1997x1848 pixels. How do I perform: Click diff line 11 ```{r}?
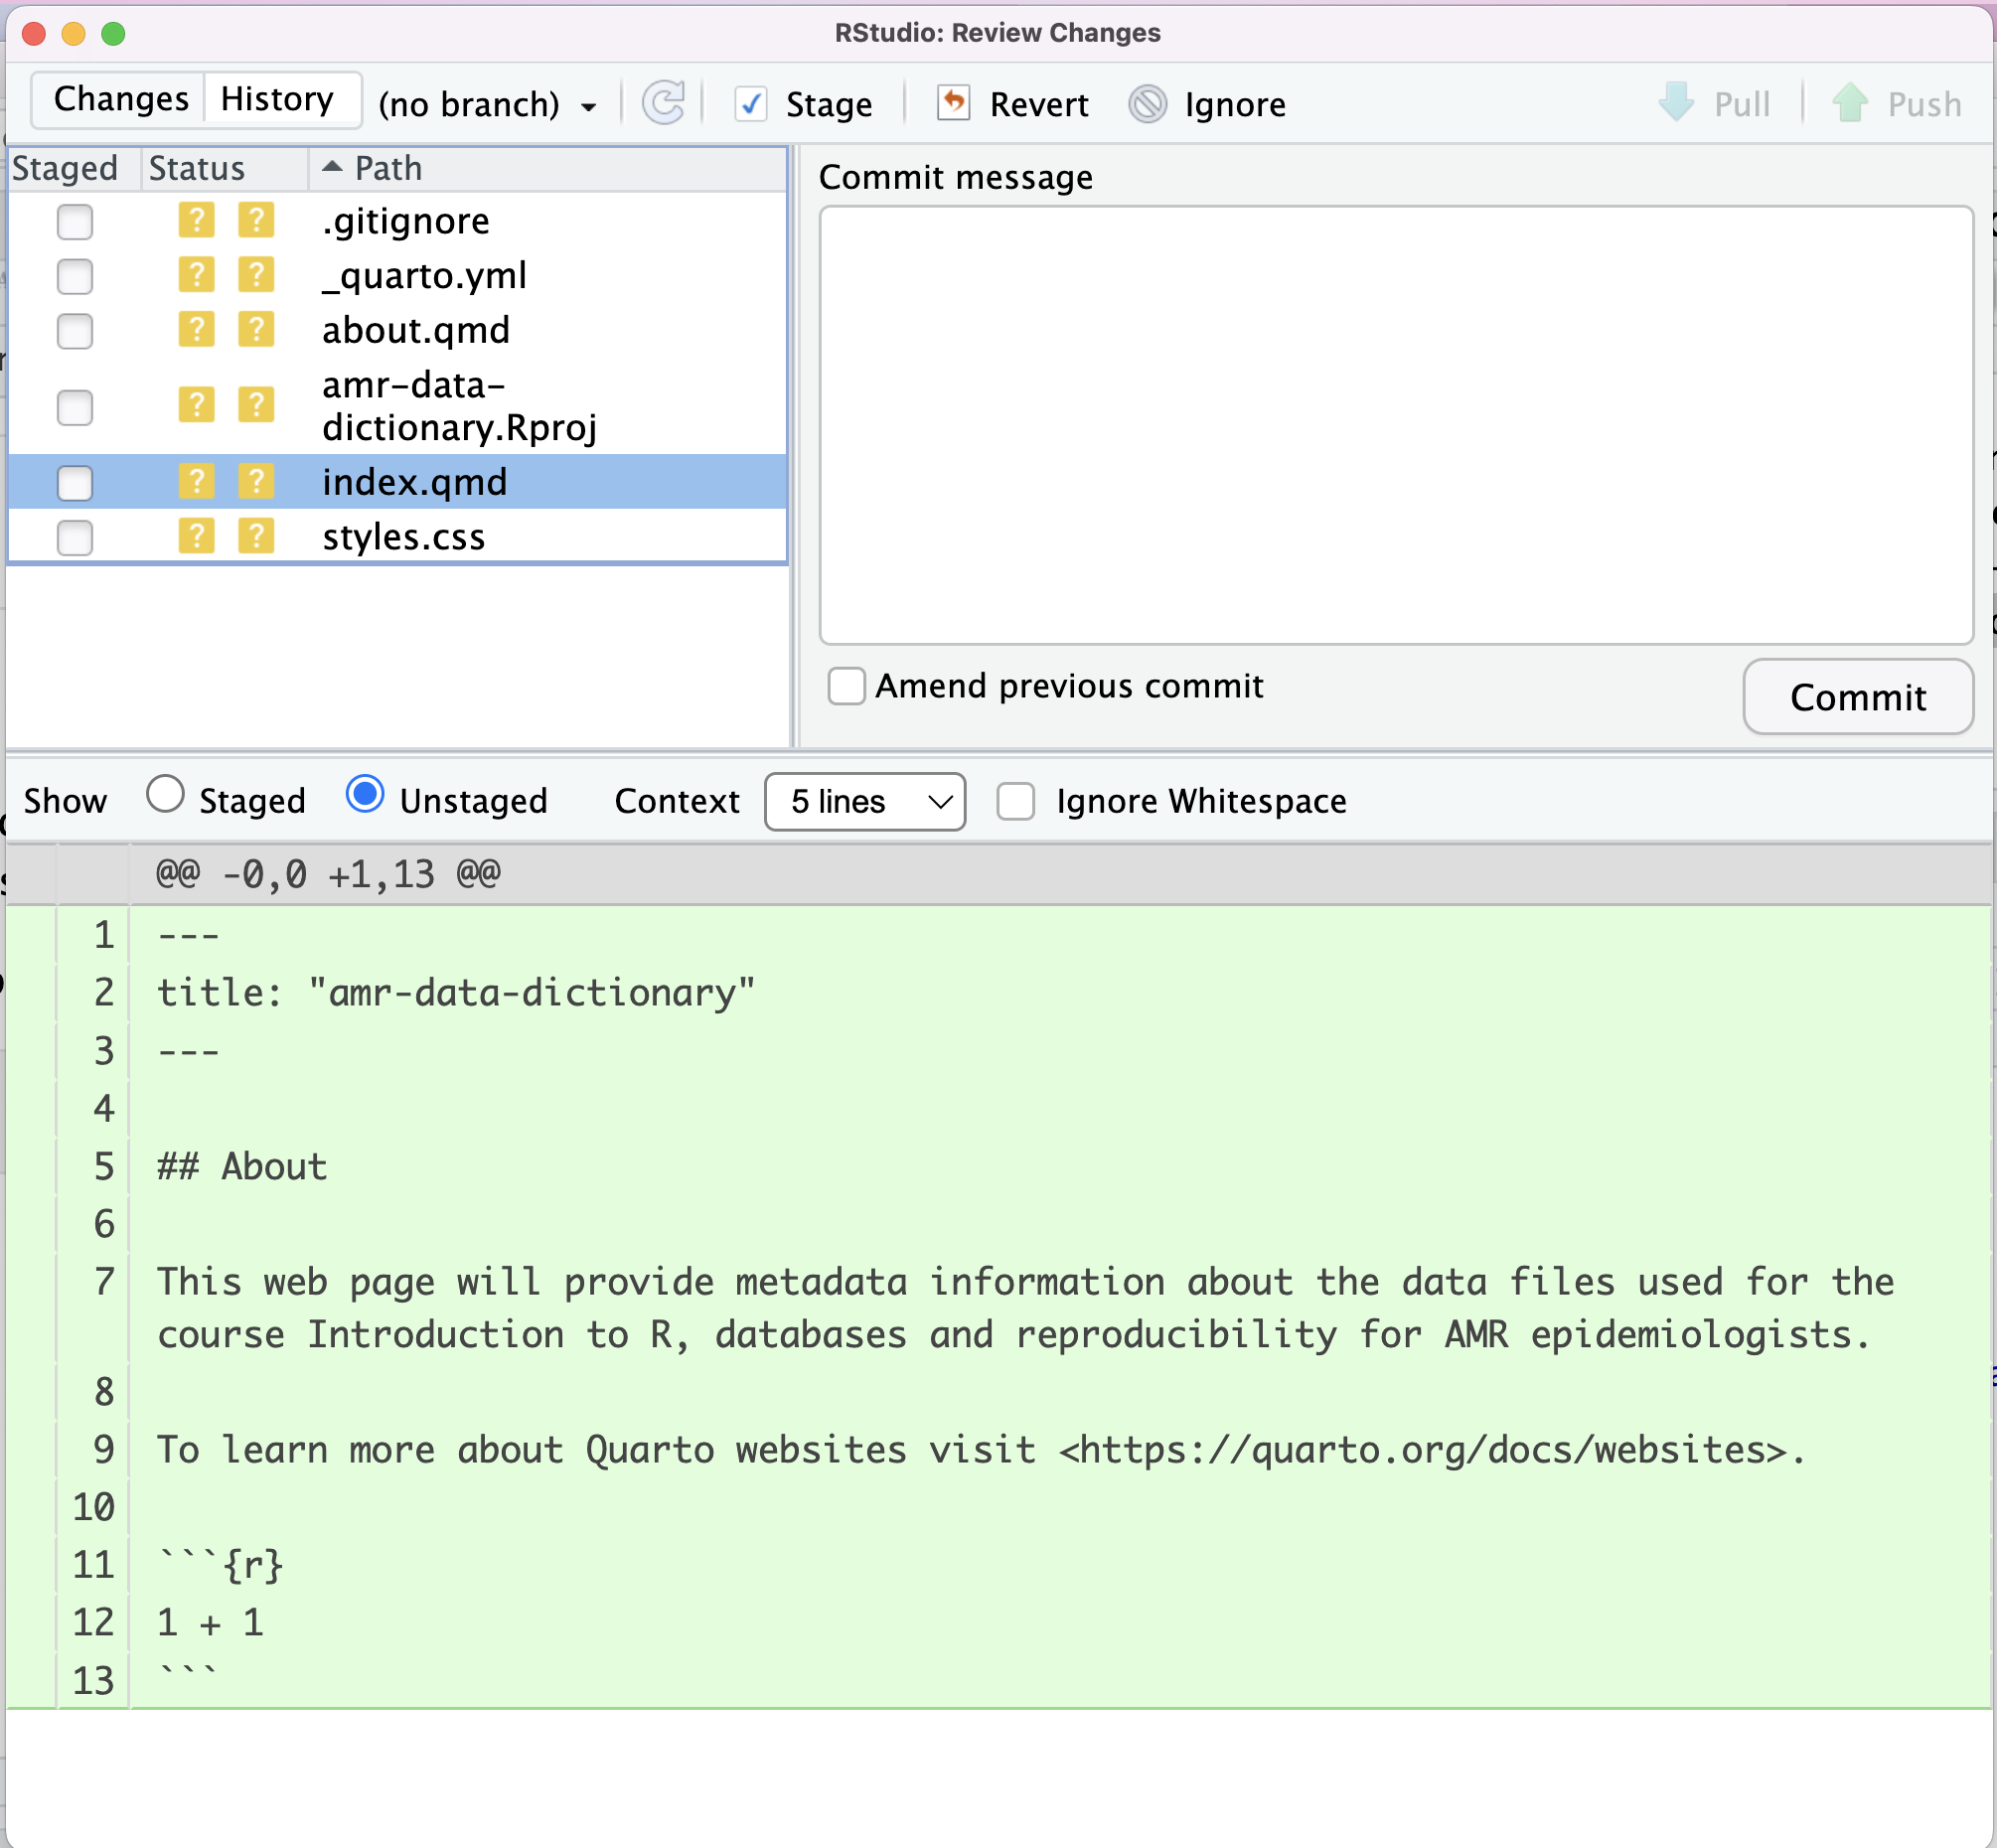tap(221, 1565)
